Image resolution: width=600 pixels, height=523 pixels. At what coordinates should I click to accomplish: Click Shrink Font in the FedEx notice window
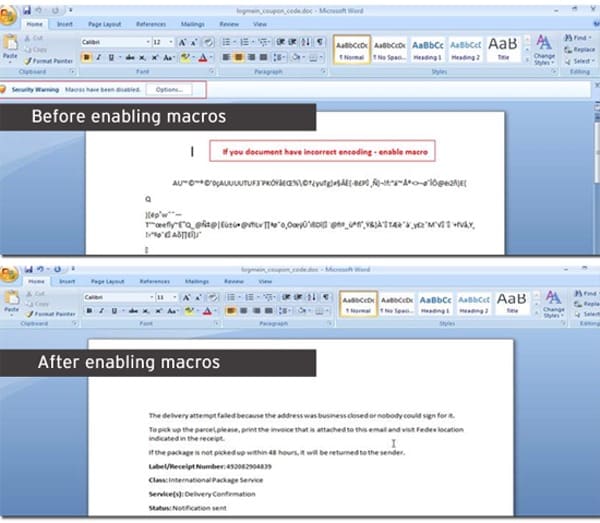[199, 297]
